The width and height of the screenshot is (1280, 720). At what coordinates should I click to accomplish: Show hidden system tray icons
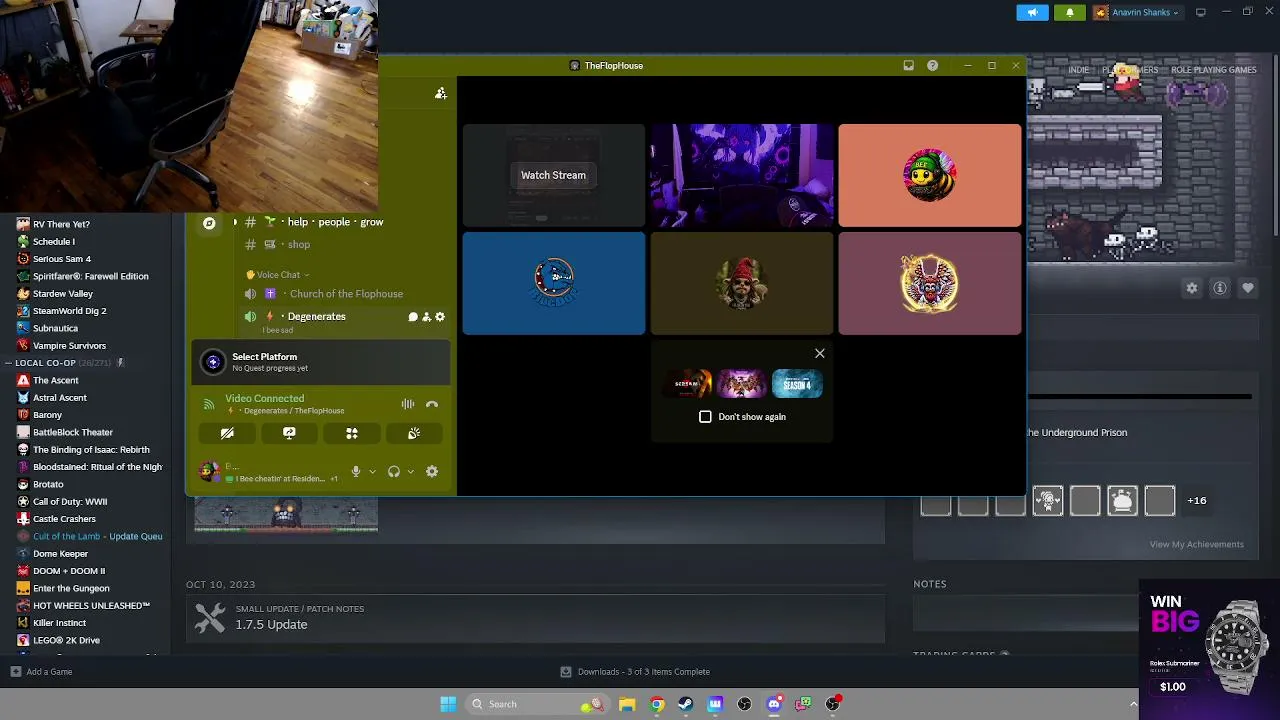(x=1133, y=704)
